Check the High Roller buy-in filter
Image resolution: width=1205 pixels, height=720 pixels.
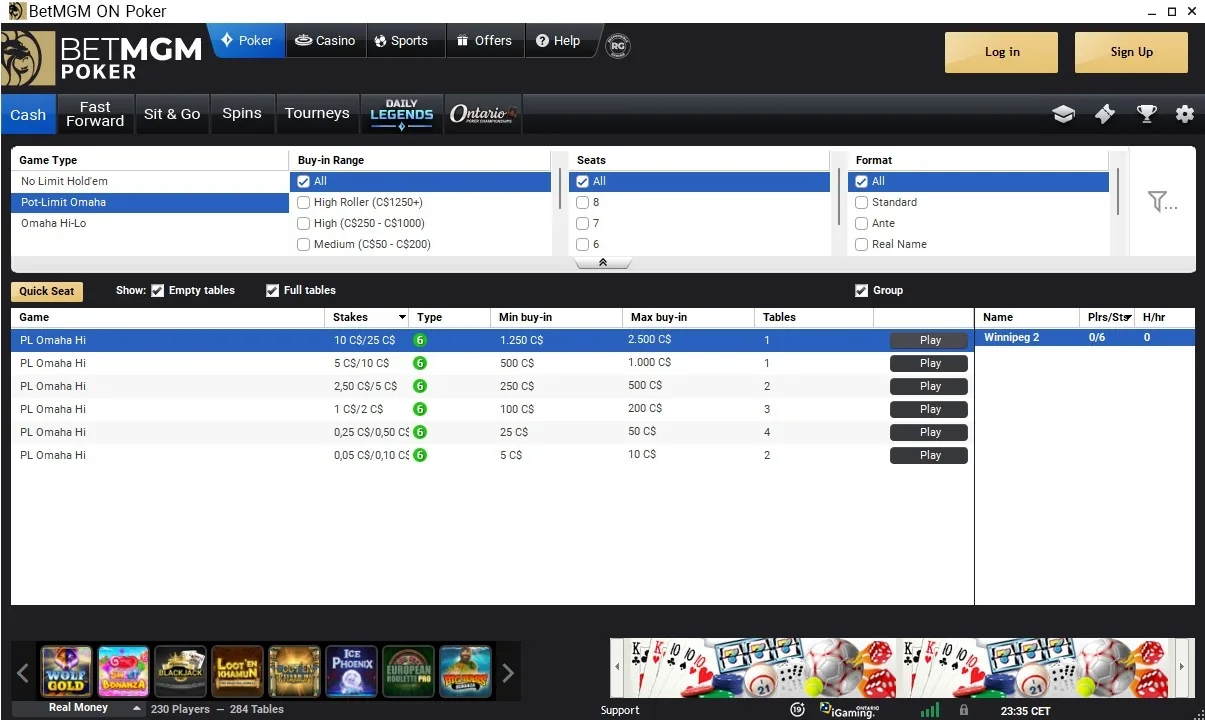pos(303,202)
